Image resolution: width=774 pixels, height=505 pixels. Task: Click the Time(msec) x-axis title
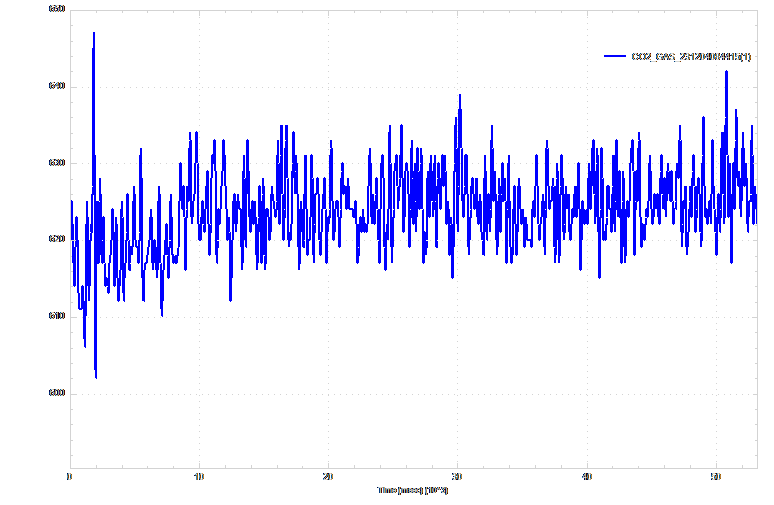click(412, 491)
